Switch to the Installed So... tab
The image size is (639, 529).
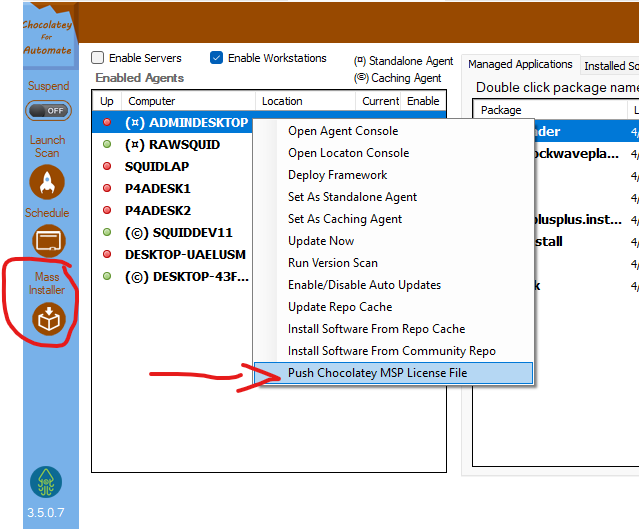click(x=610, y=66)
